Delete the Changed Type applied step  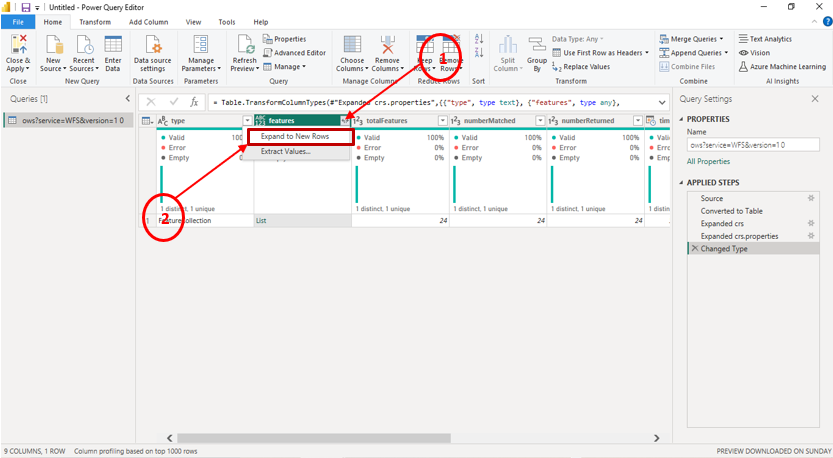pyautogui.click(x=694, y=248)
